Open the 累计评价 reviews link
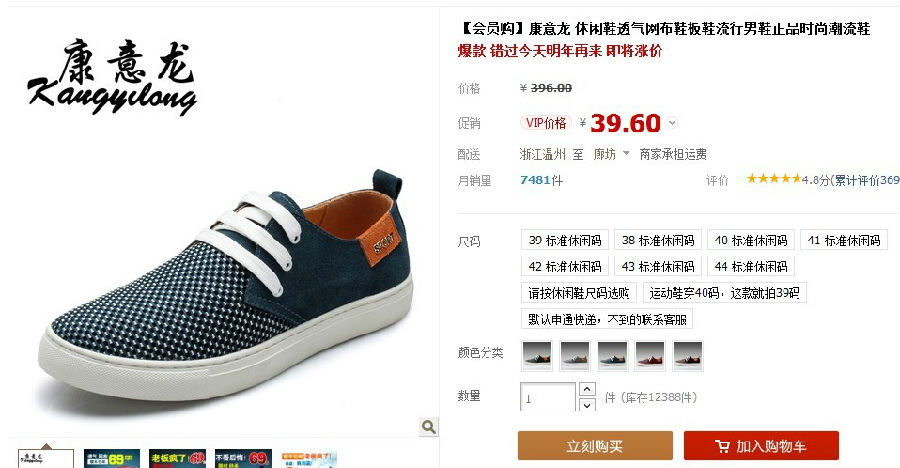This screenshot has height=468, width=900. click(x=867, y=180)
